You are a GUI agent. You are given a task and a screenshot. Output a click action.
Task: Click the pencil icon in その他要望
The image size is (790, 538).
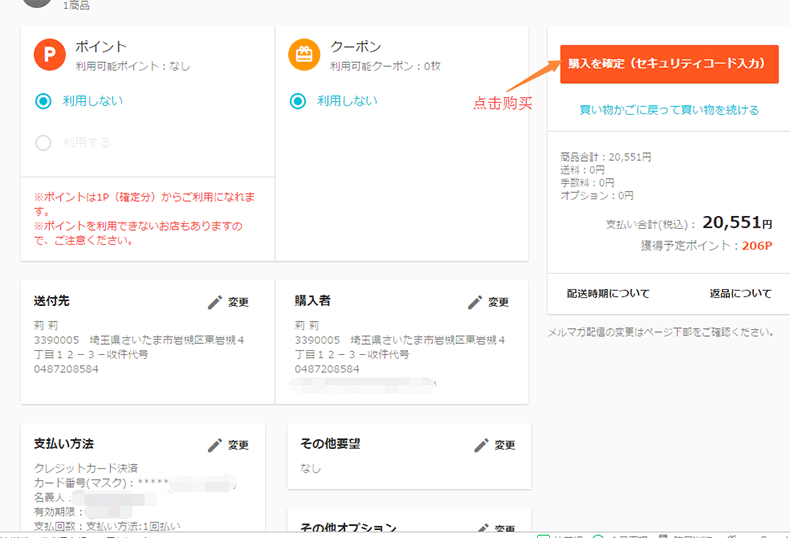[x=481, y=445]
